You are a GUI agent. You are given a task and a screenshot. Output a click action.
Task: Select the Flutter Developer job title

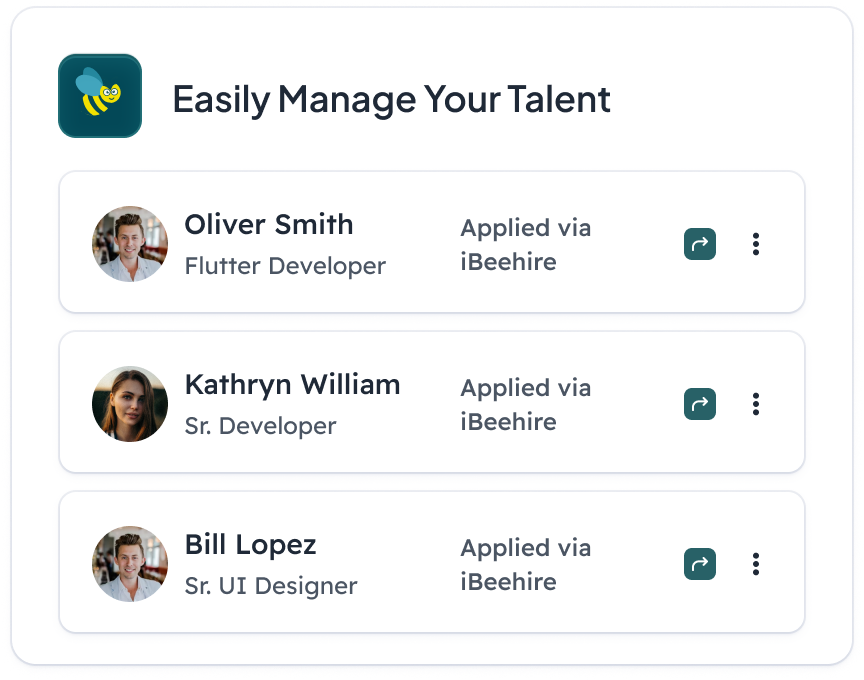[285, 266]
